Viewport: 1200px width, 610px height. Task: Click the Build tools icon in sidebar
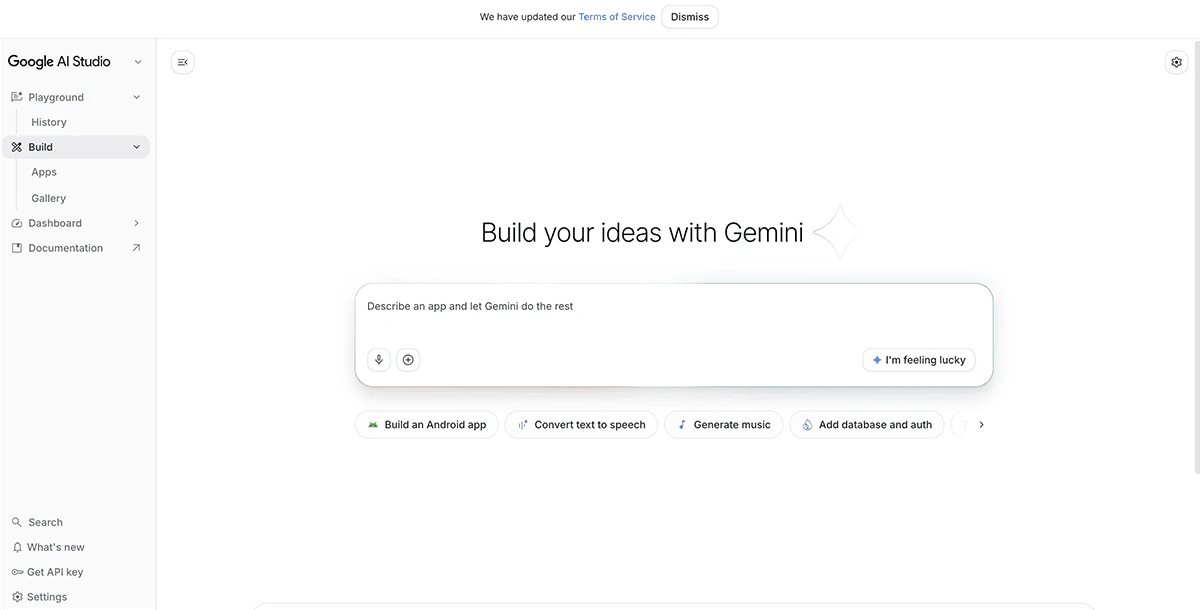coord(16,147)
